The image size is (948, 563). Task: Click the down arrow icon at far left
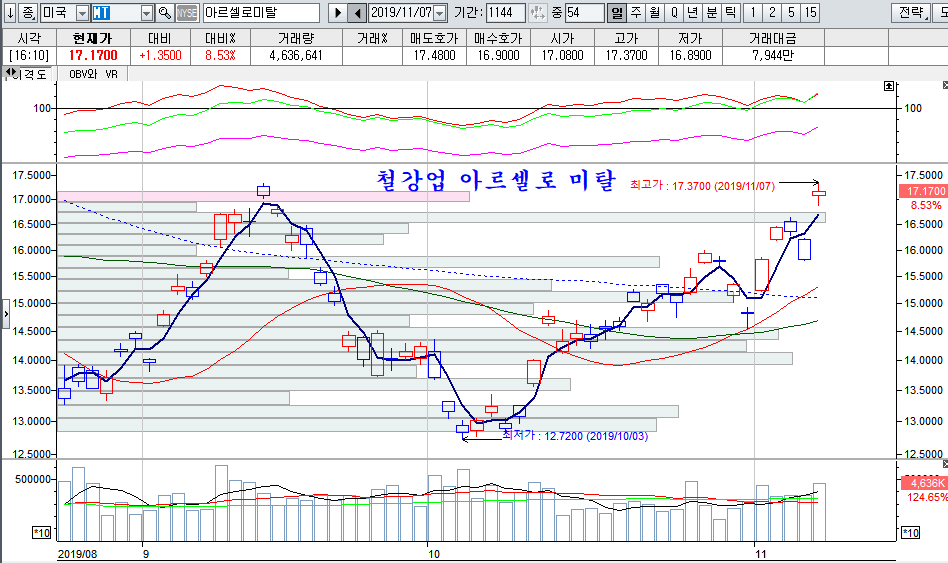9,13
